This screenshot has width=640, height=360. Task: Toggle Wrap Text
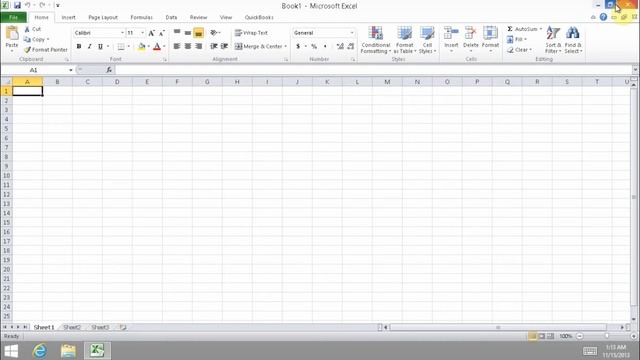point(251,33)
